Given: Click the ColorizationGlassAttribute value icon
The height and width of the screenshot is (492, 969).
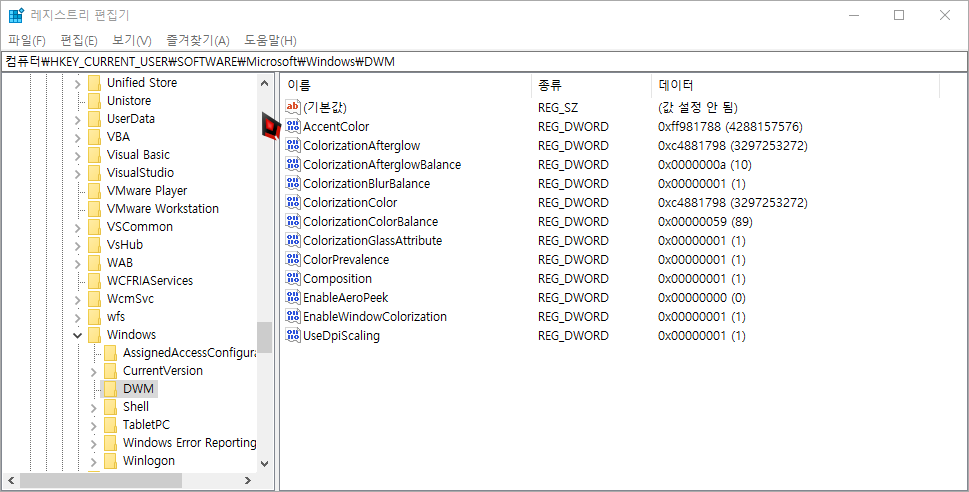Looking at the screenshot, I should pyautogui.click(x=293, y=240).
